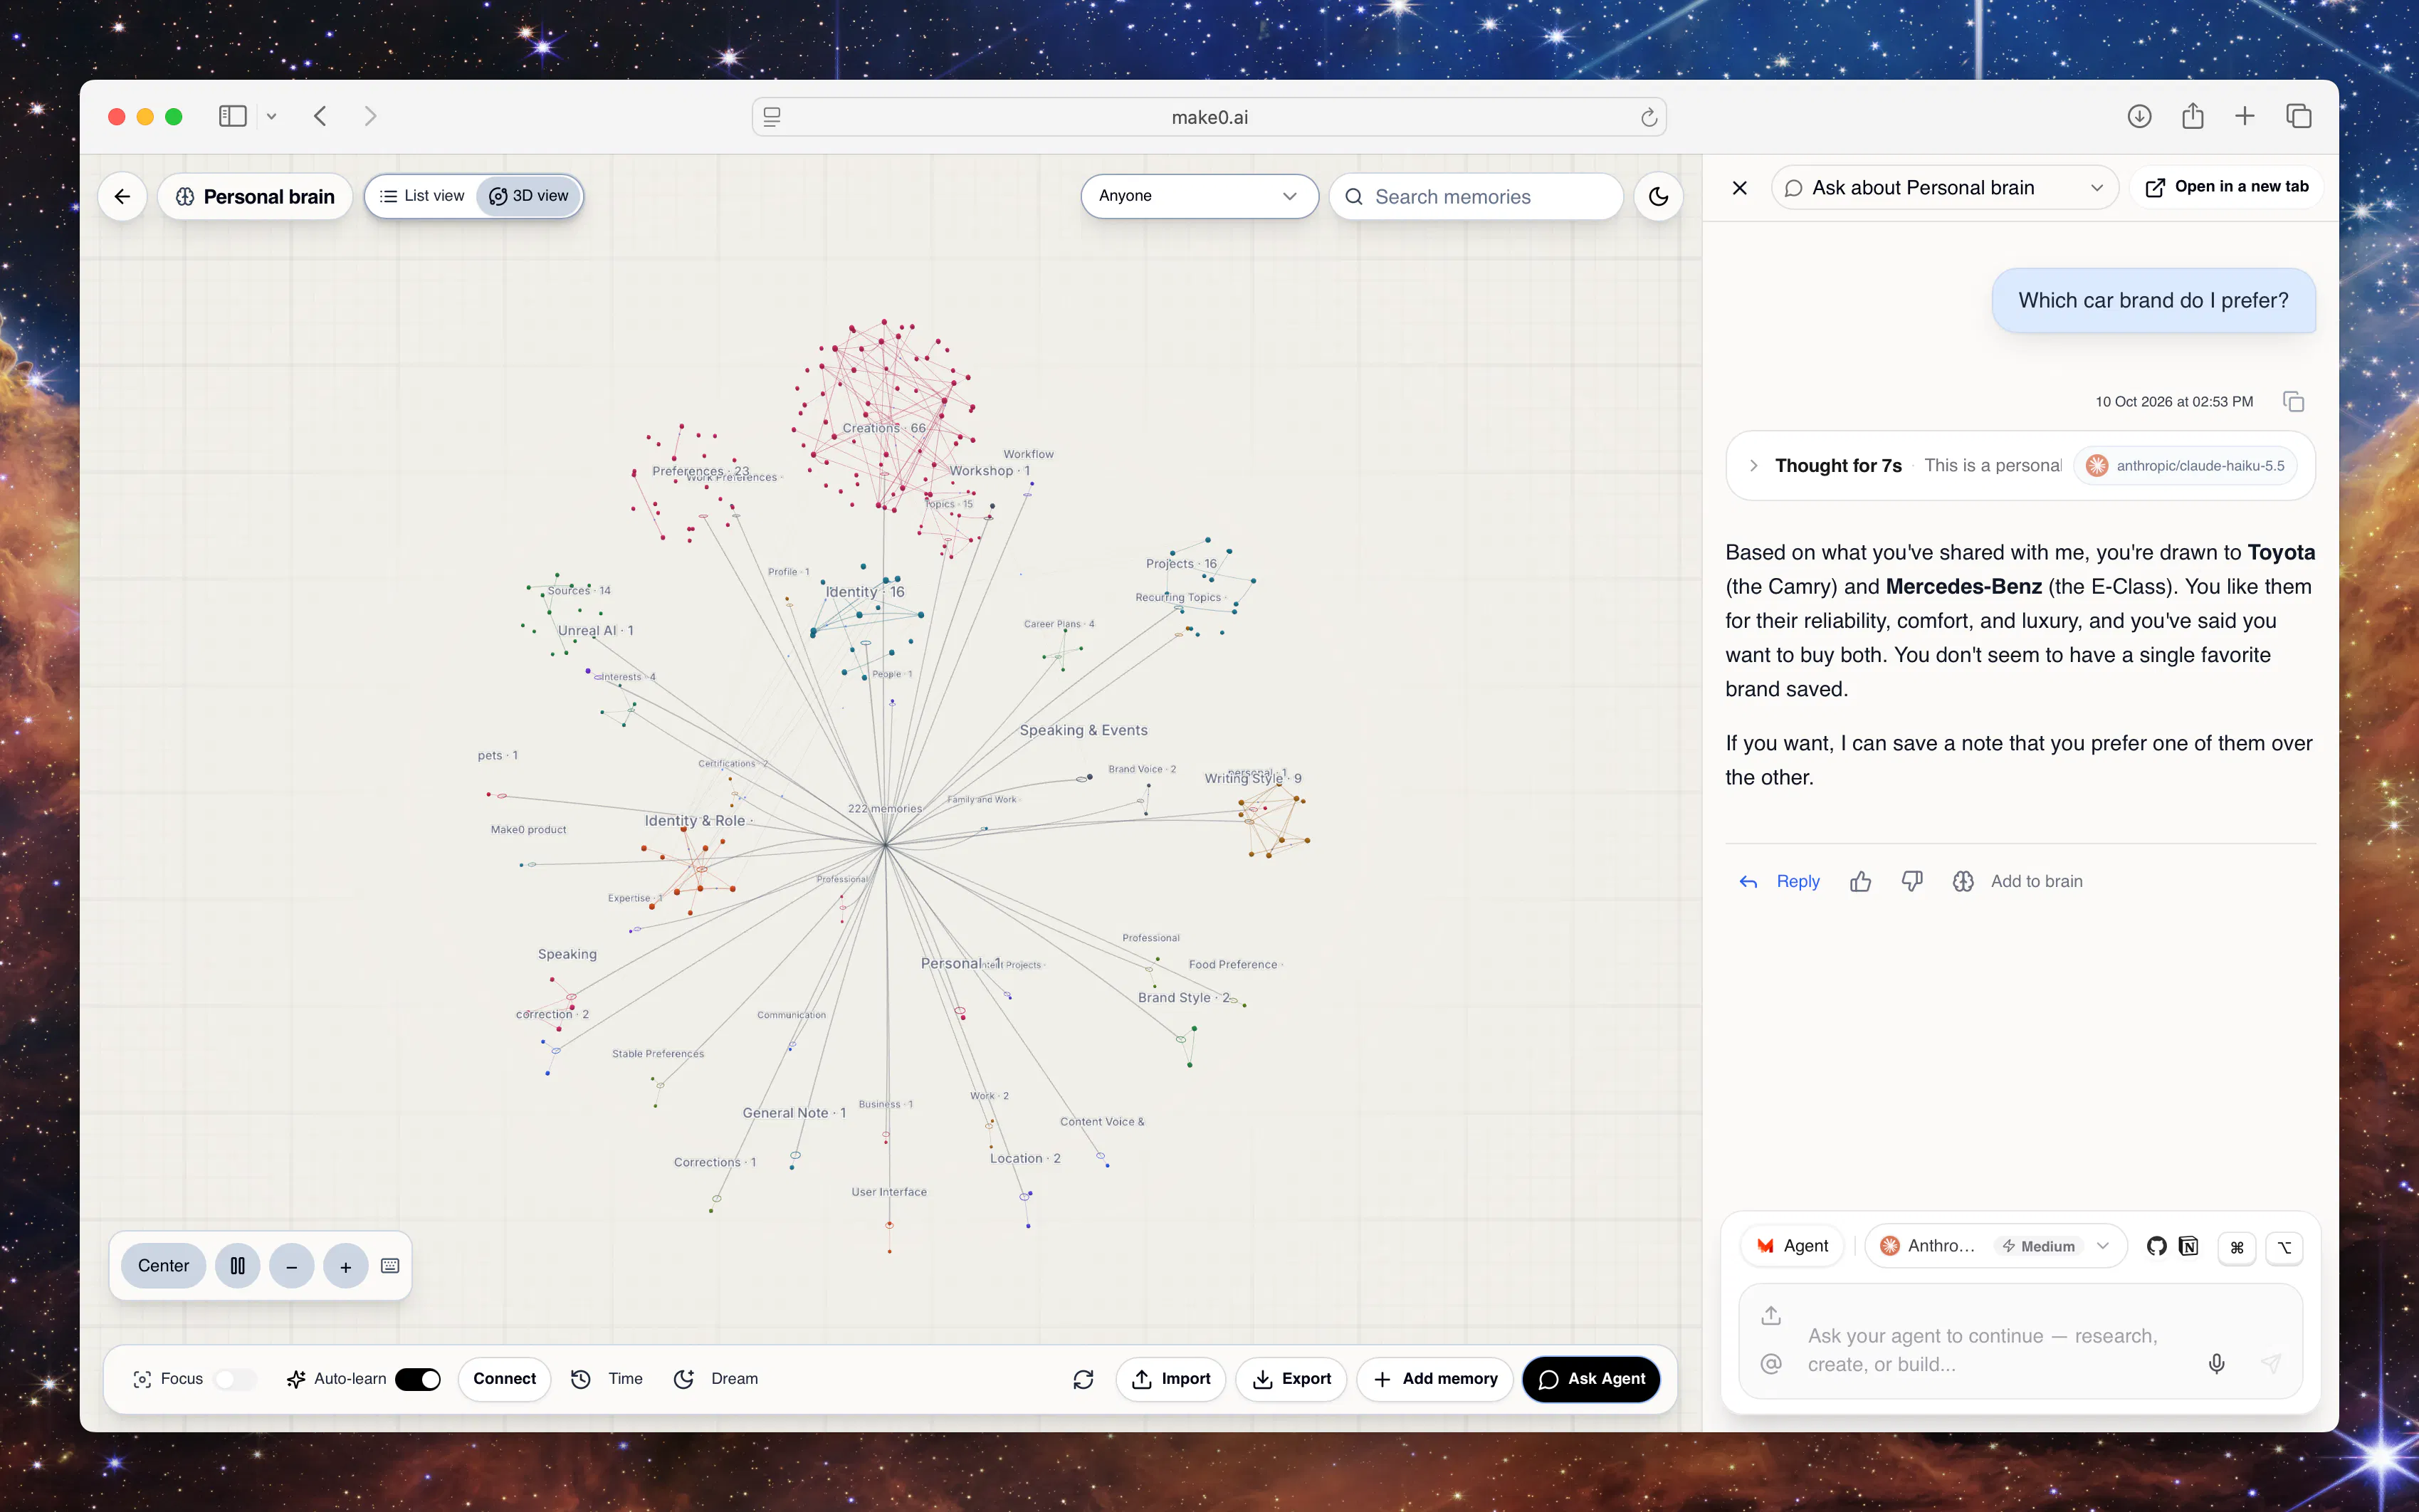Click the mention @ icon in chat box
The height and width of the screenshot is (1512, 2419).
[1771, 1364]
